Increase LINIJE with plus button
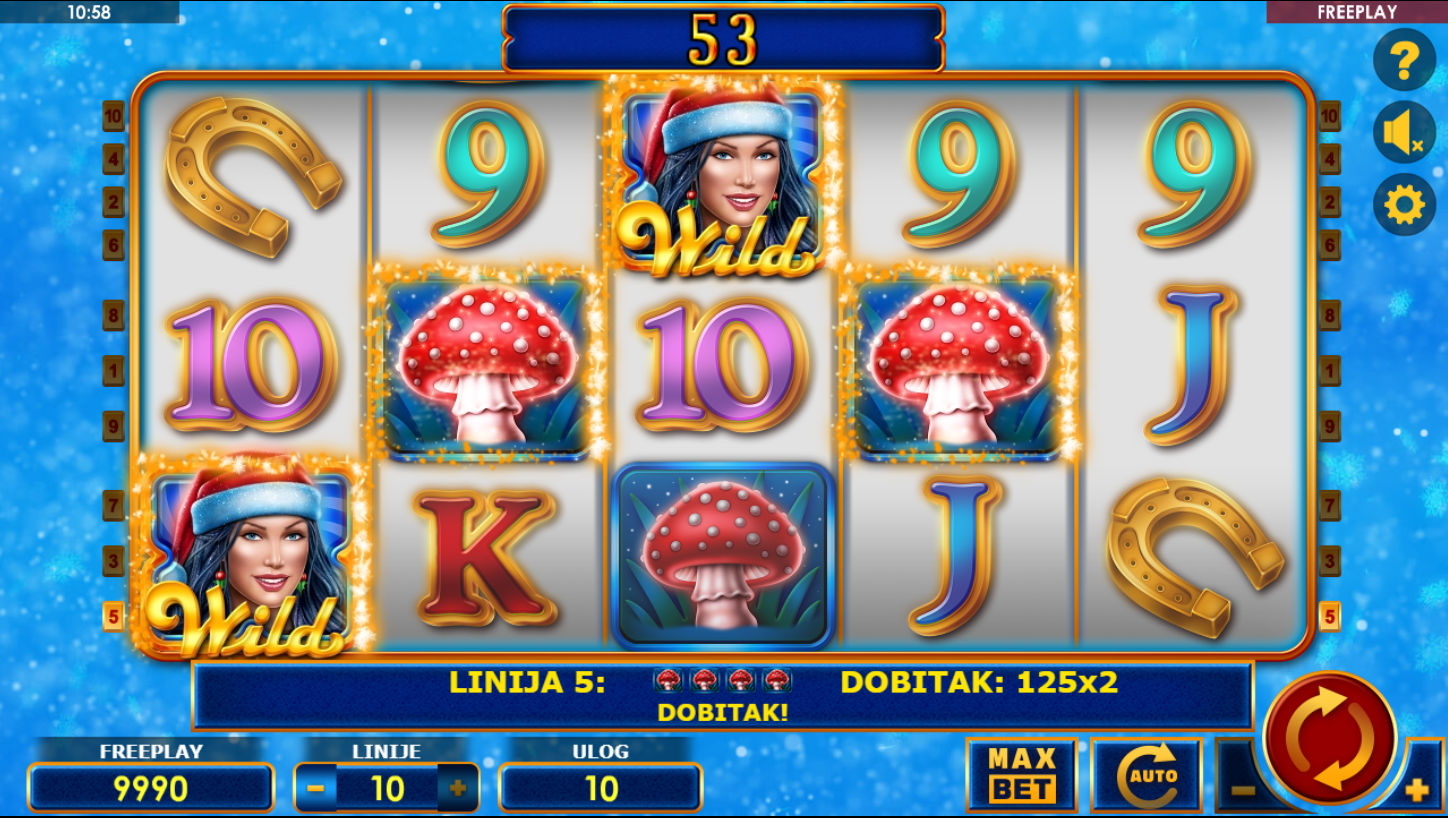 pos(458,788)
